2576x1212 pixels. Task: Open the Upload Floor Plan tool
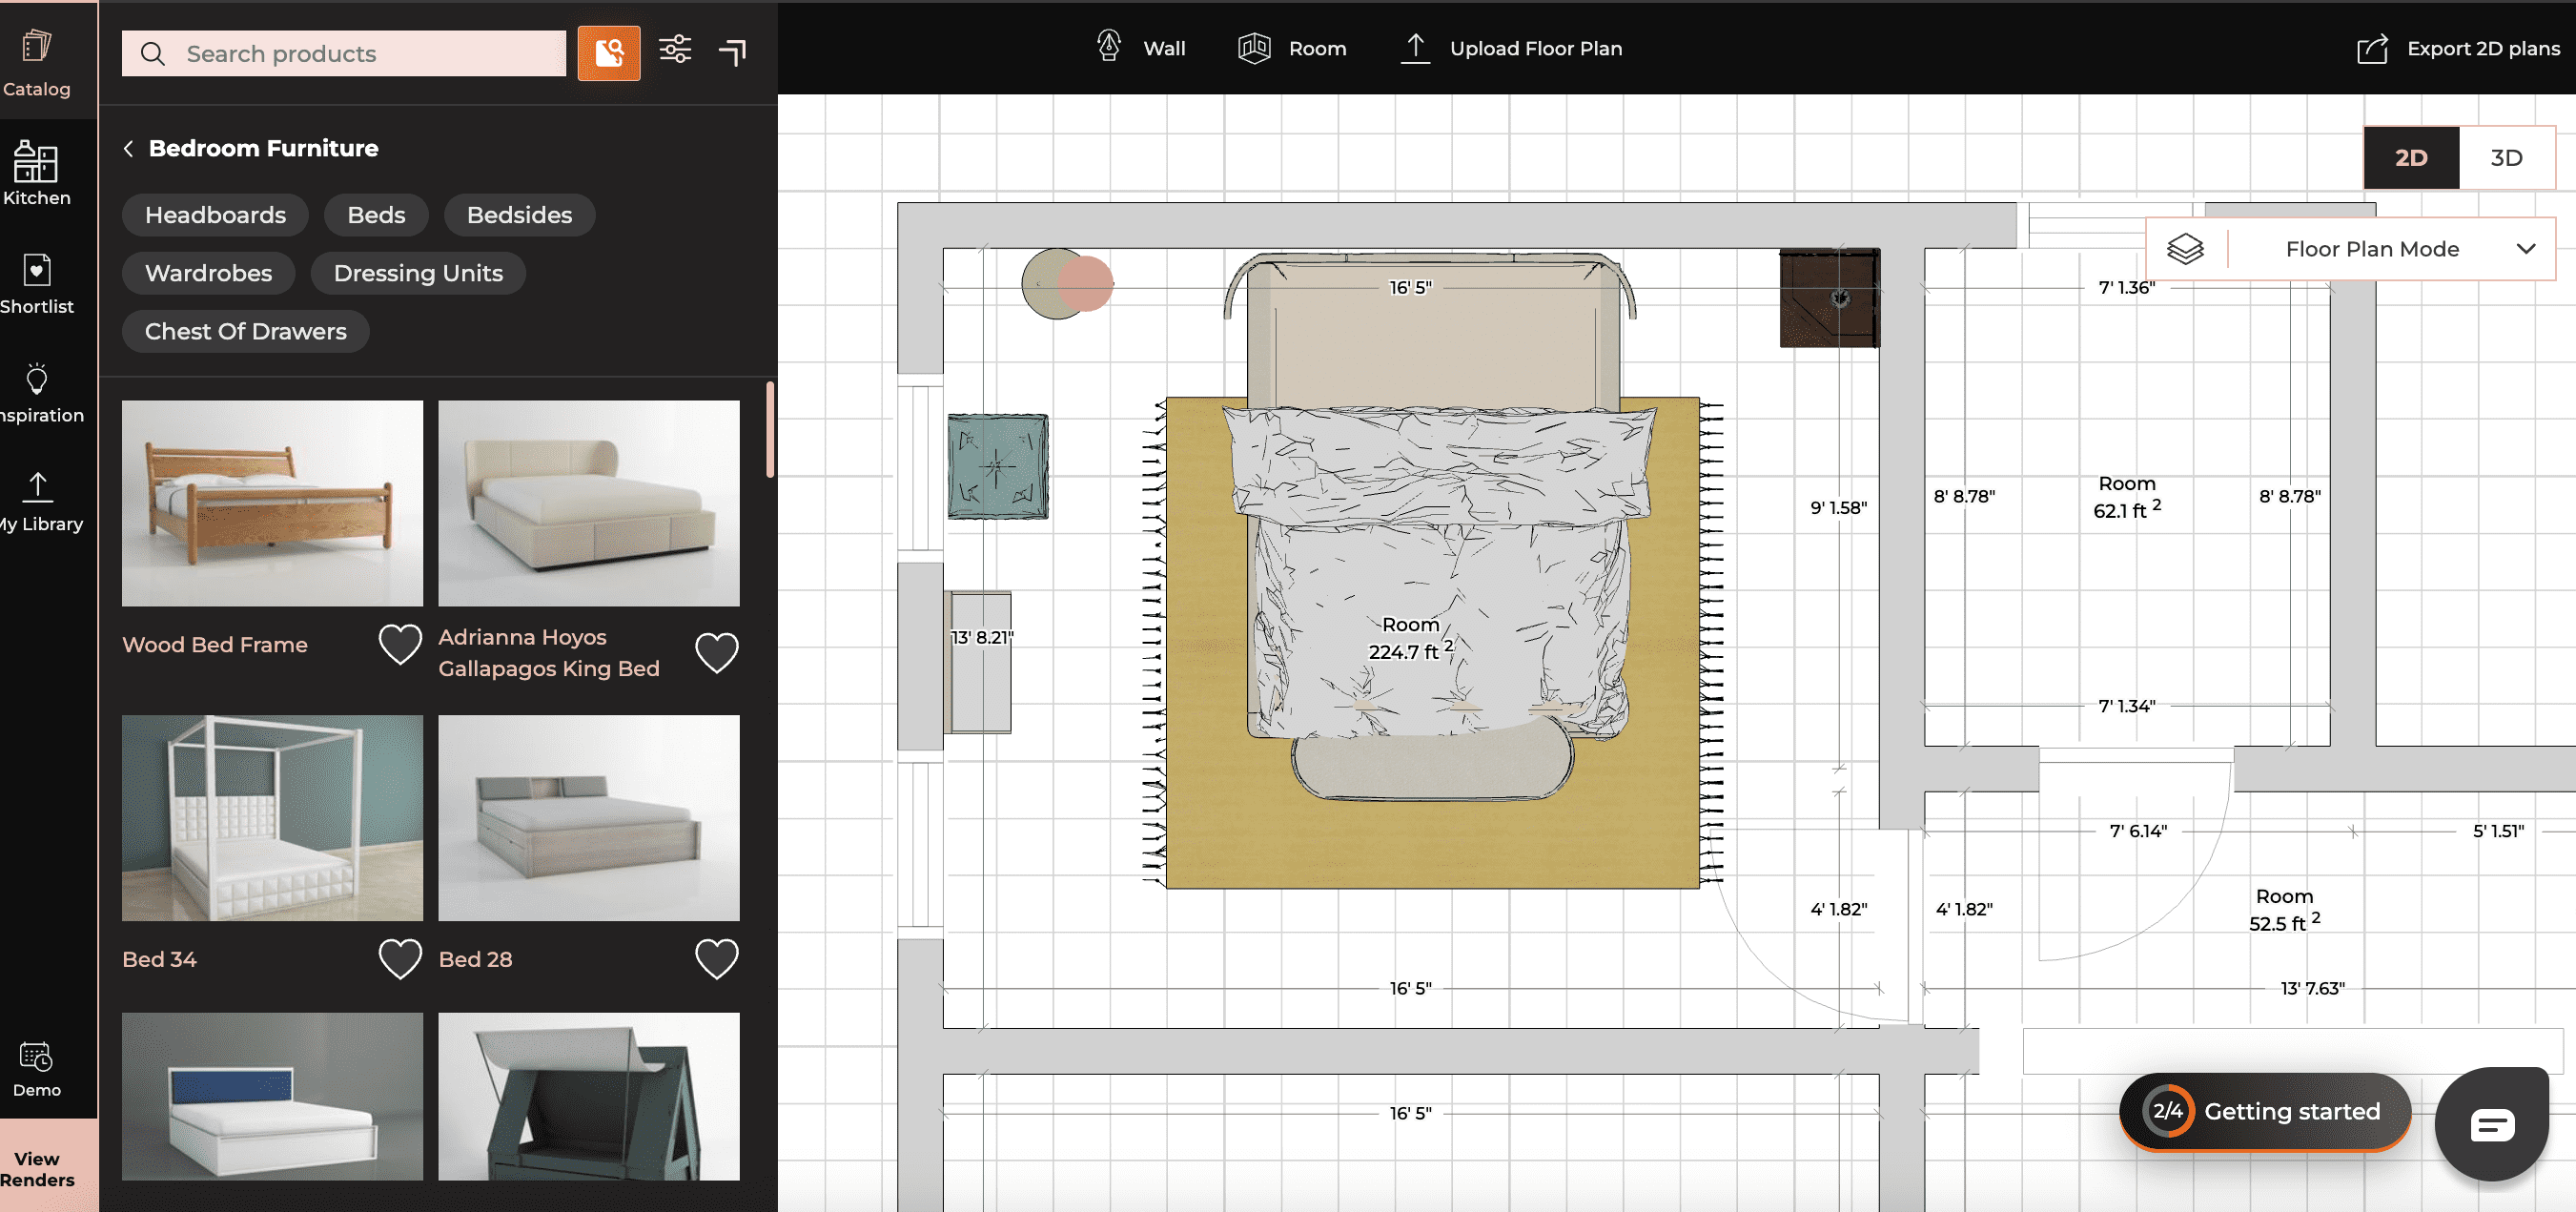1510,47
